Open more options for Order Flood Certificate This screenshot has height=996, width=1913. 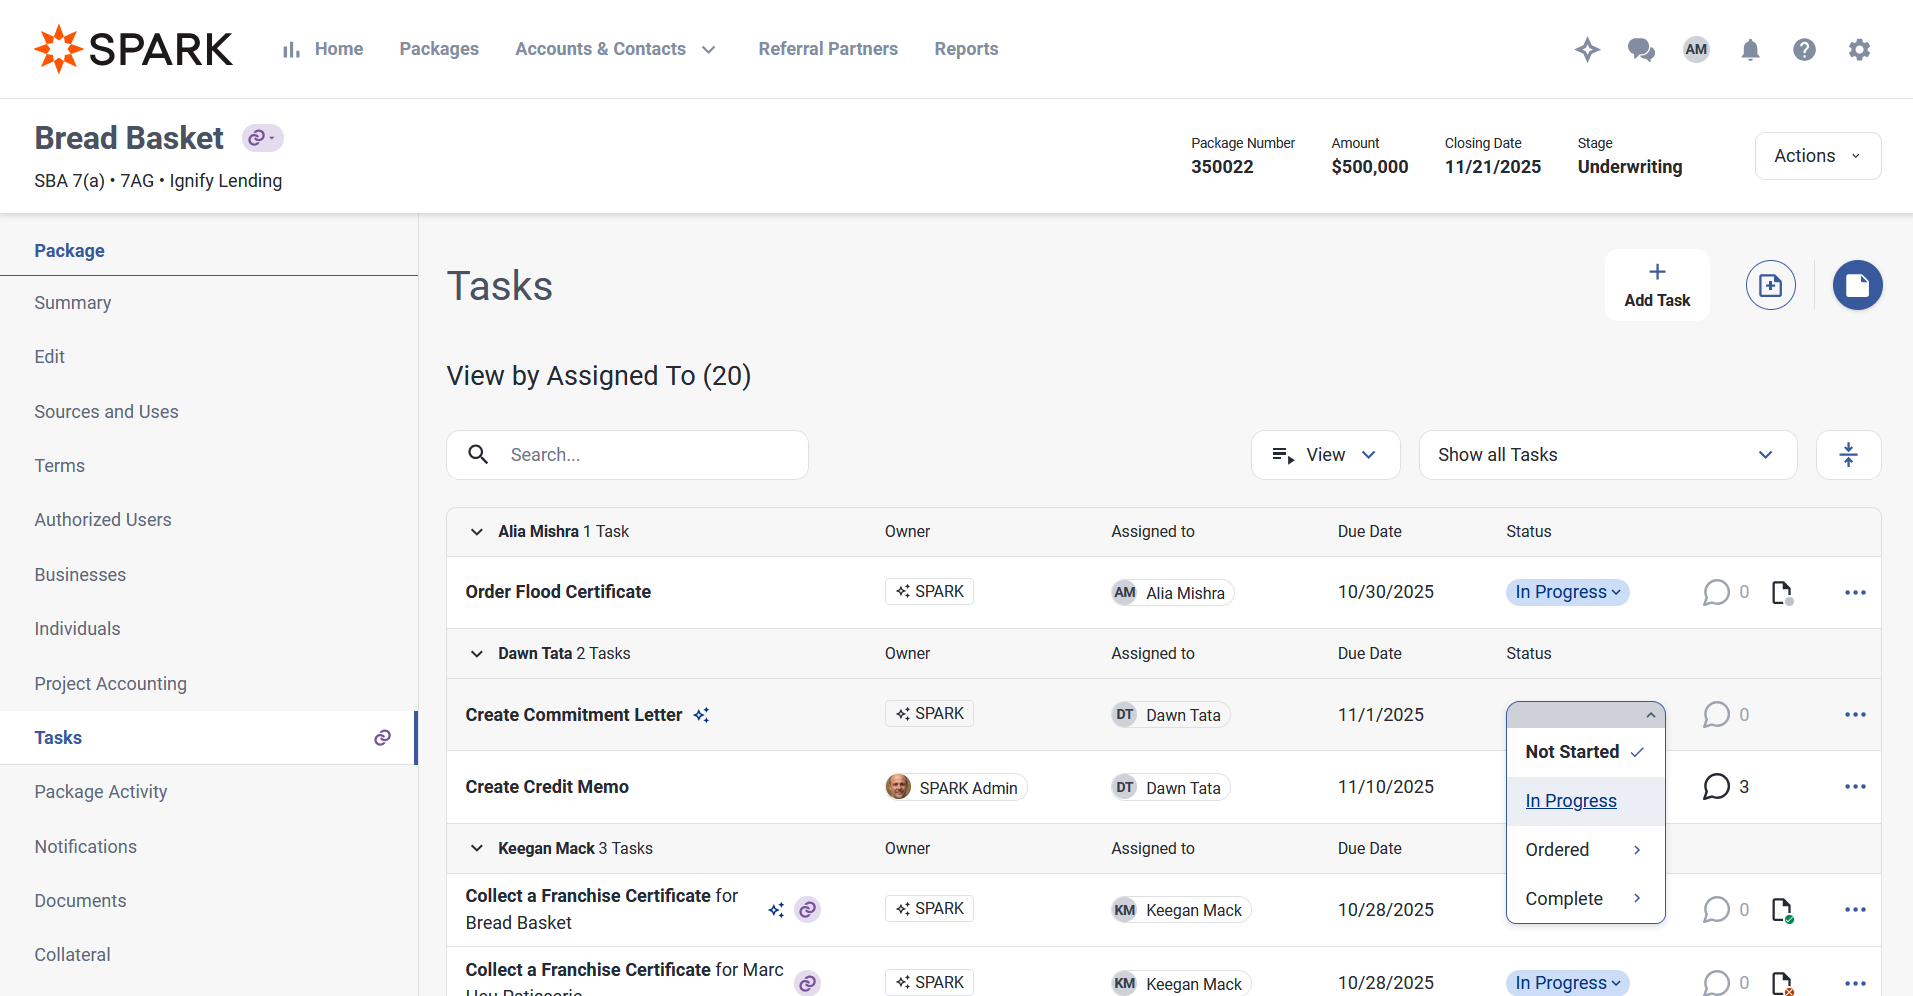pos(1855,593)
